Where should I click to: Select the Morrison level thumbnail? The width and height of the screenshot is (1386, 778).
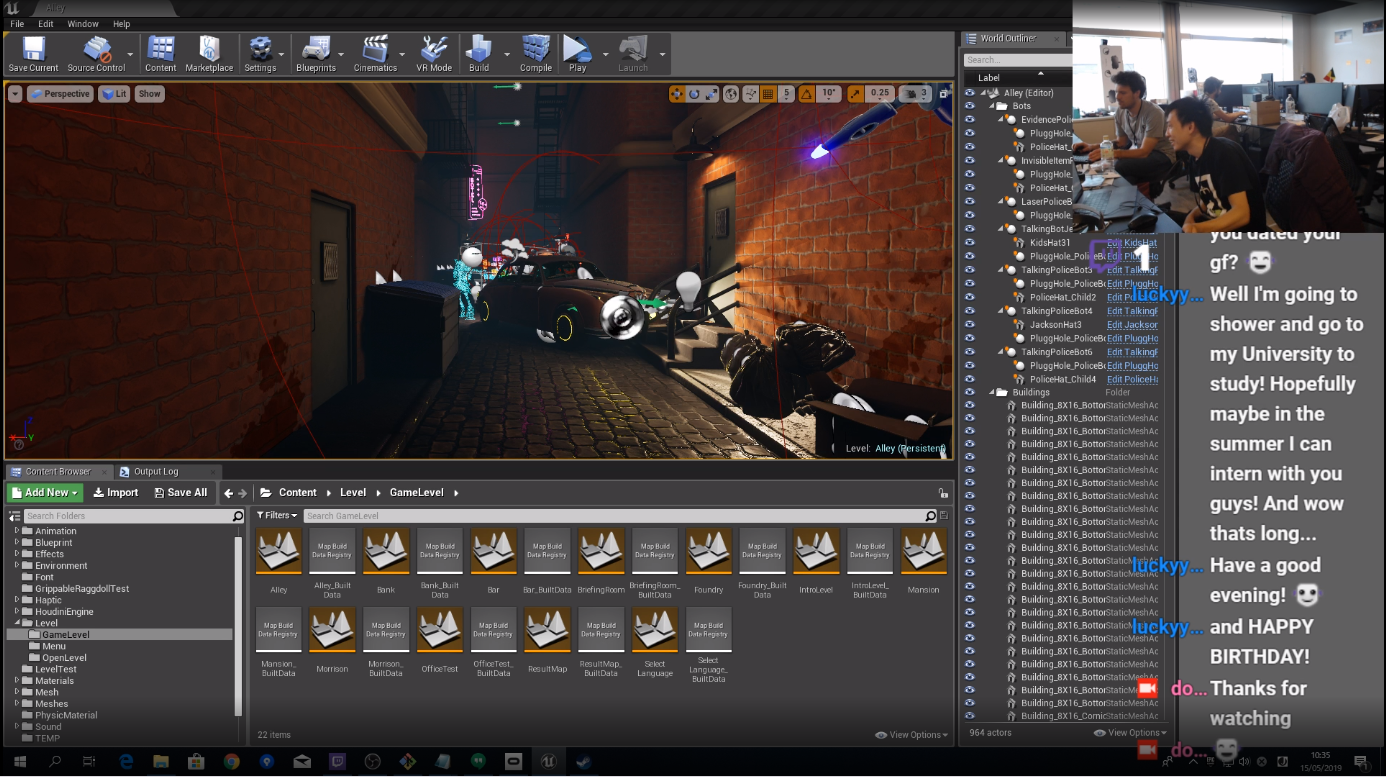(x=332, y=630)
